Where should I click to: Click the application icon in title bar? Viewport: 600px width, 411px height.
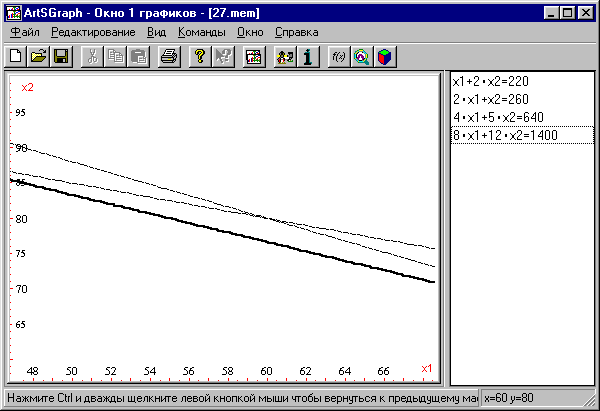14,11
